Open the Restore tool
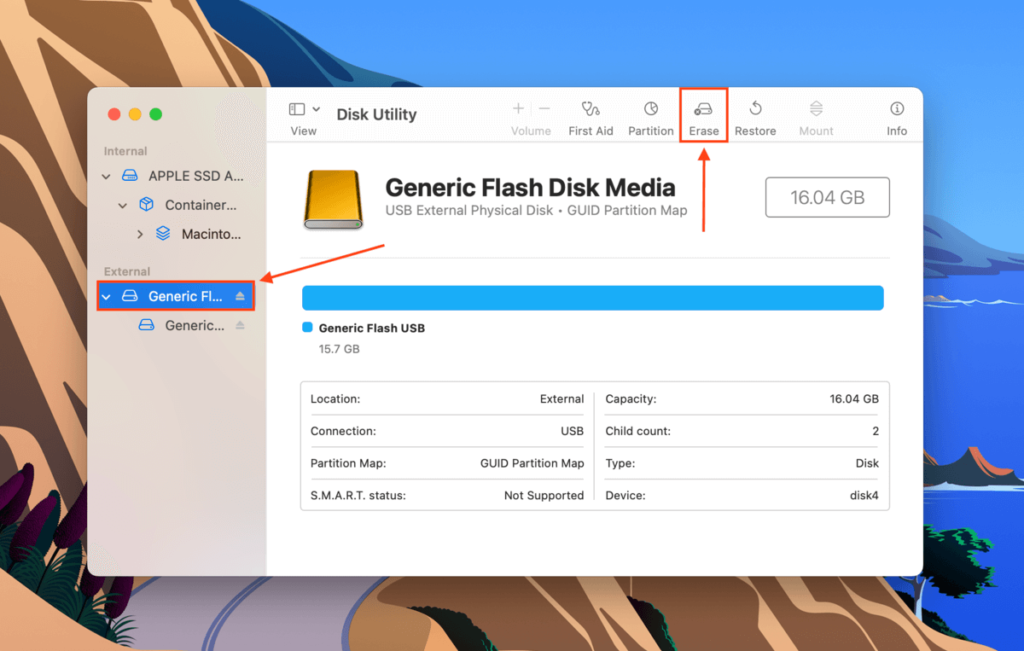Image resolution: width=1024 pixels, height=651 pixels. [756, 110]
